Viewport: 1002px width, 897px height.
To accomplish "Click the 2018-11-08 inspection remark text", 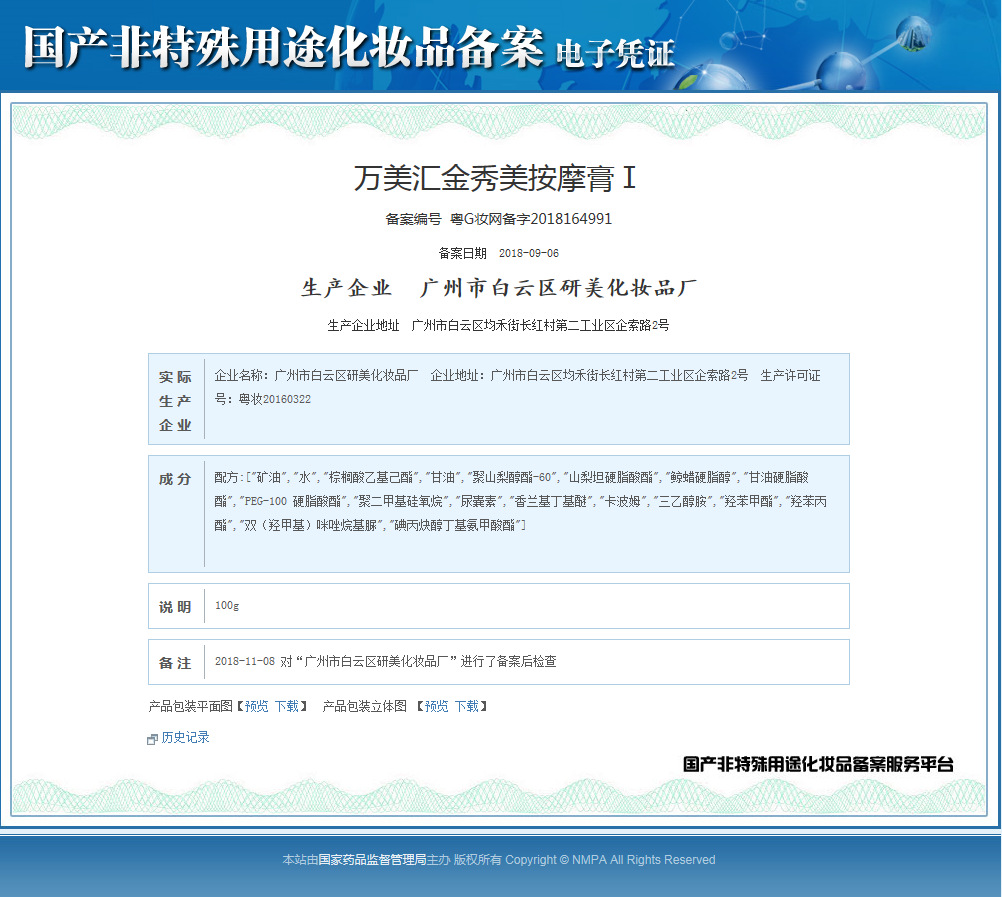I will pyautogui.click(x=385, y=662).
